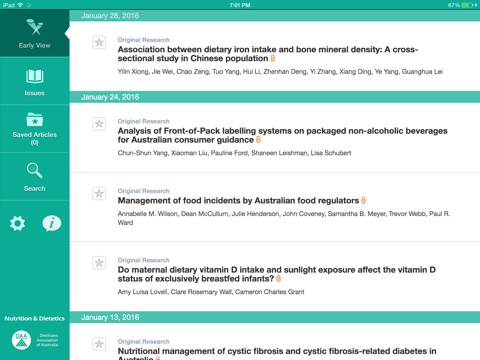The height and width of the screenshot is (360, 480).
Task: Tap authors line starting Yilin Xiong
Action: point(280,72)
